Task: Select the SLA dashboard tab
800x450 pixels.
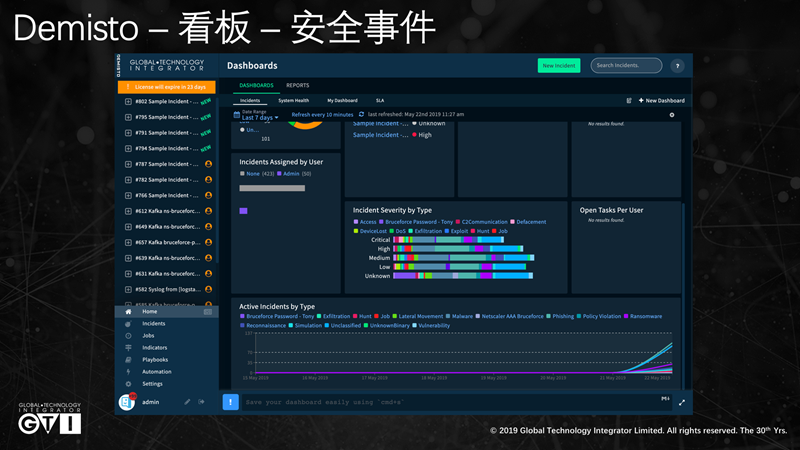Action: 380,101
